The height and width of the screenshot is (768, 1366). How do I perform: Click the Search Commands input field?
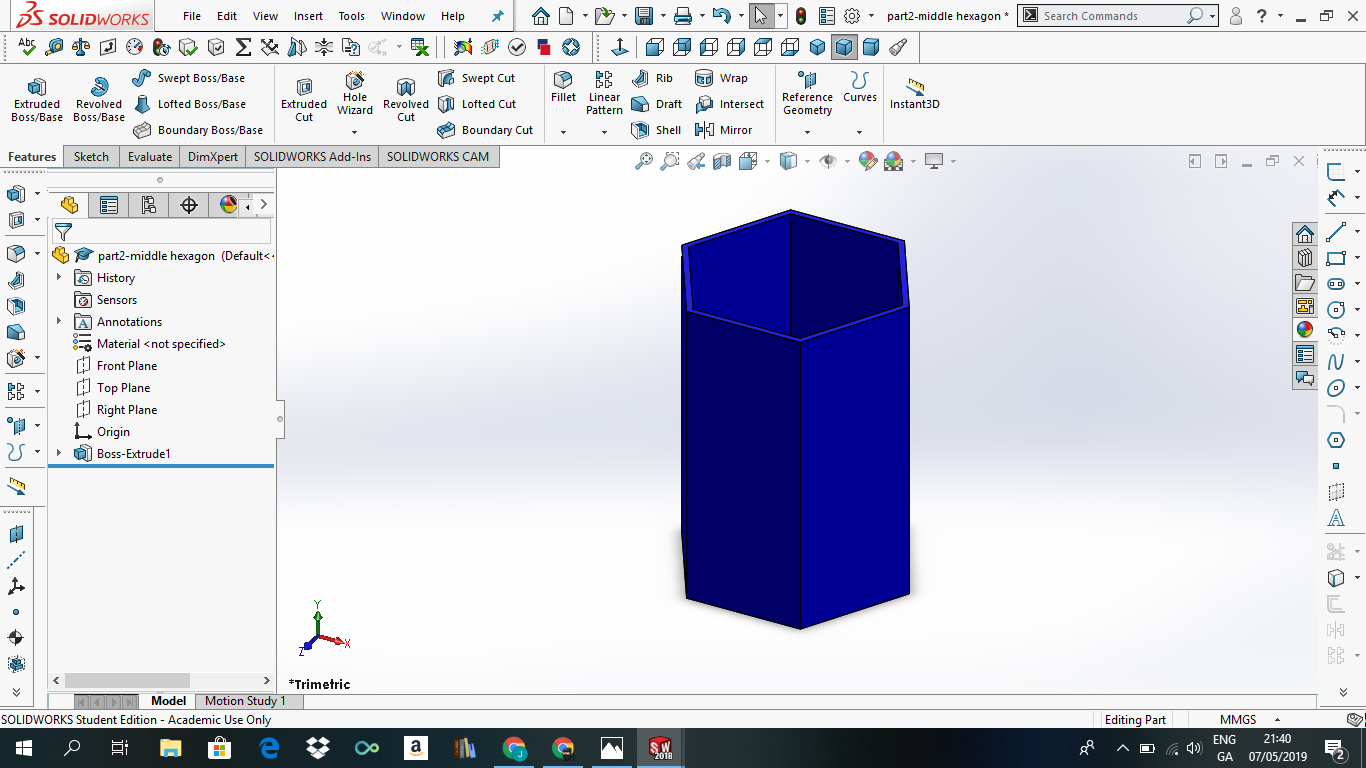tap(1112, 16)
